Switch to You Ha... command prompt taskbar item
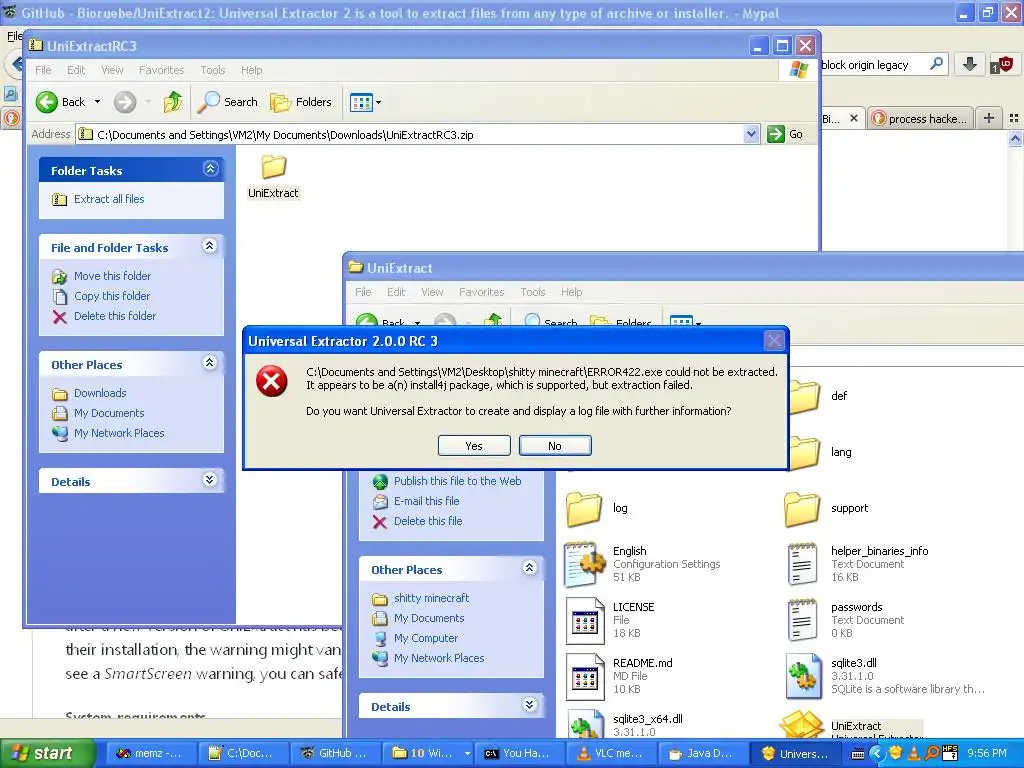This screenshot has width=1024, height=768. point(519,753)
